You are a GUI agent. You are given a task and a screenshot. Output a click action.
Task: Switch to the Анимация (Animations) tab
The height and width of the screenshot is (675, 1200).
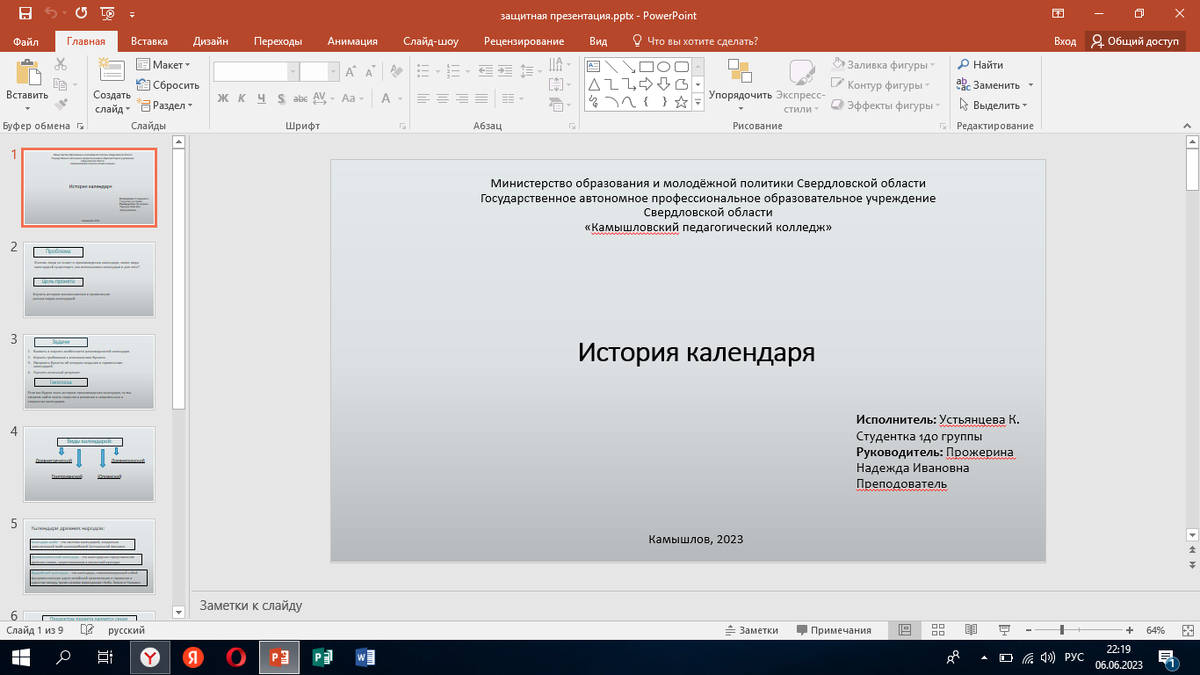[x=352, y=41]
